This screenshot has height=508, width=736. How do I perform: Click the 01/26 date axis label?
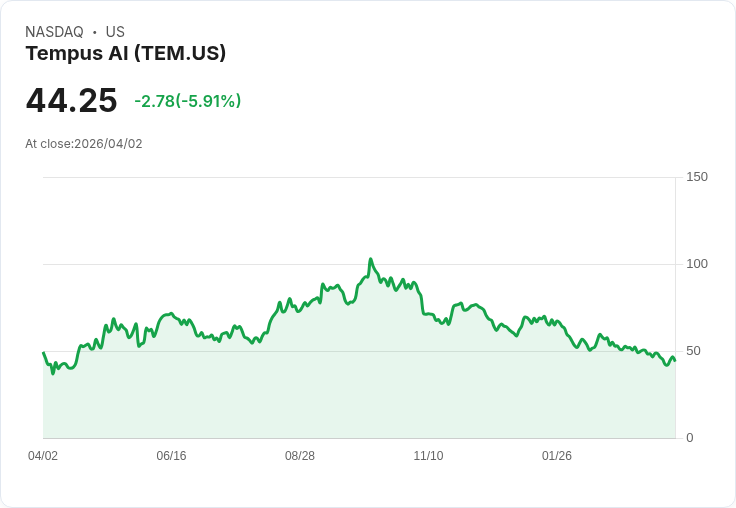[x=557, y=456]
